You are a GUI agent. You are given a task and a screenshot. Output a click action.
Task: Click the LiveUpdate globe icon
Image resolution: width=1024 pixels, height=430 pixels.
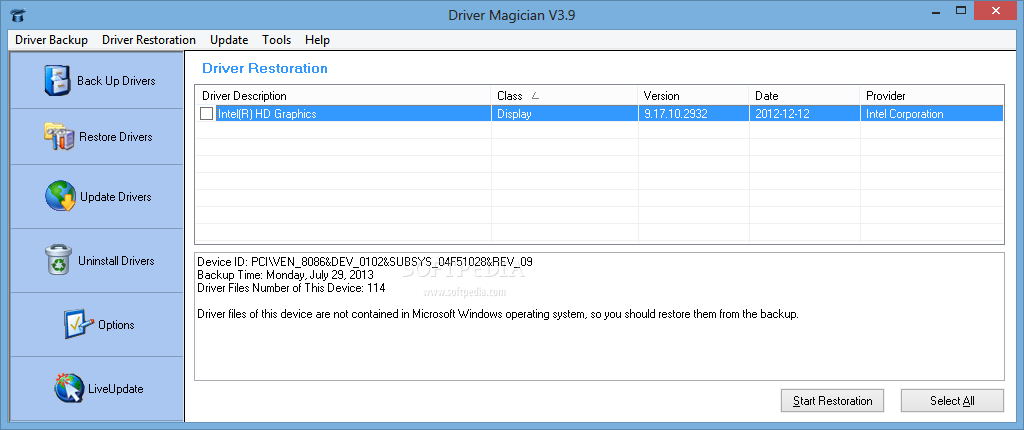(x=70, y=388)
